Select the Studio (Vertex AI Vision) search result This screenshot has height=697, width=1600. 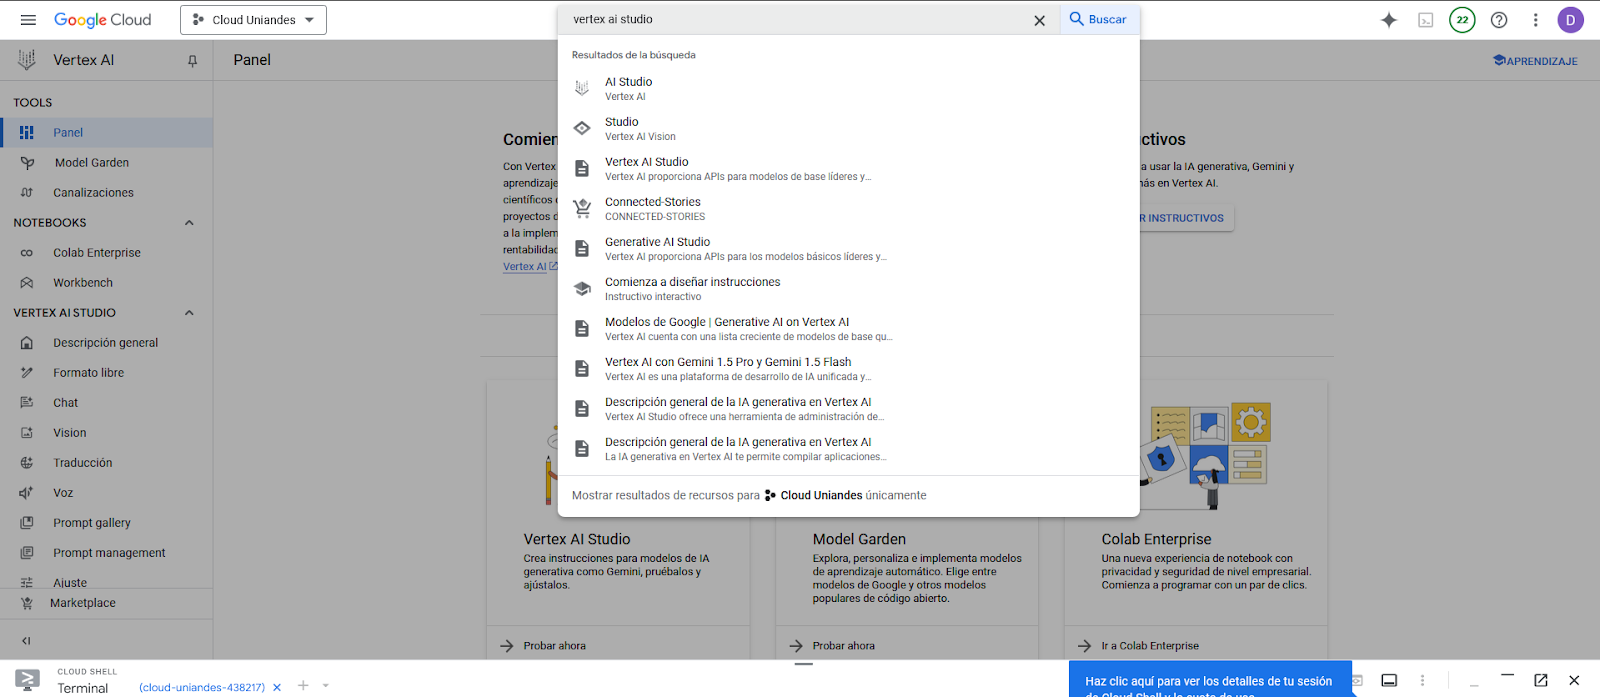coord(848,128)
